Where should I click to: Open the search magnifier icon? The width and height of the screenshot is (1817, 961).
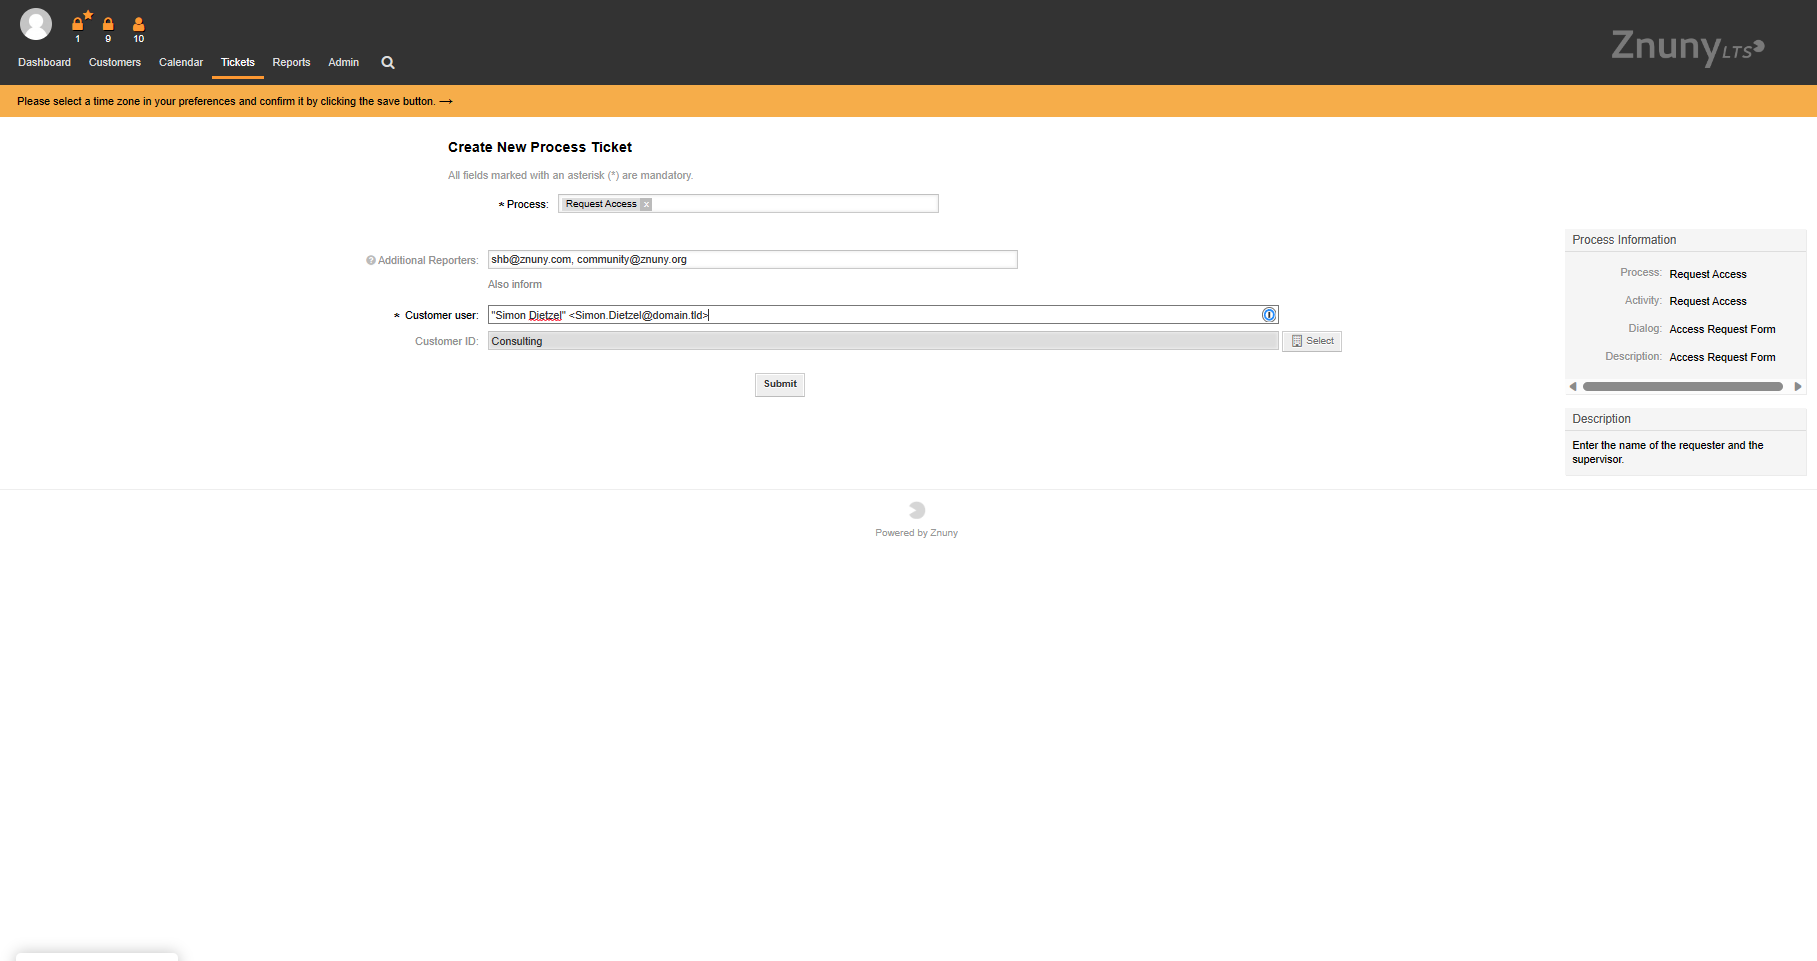388,62
